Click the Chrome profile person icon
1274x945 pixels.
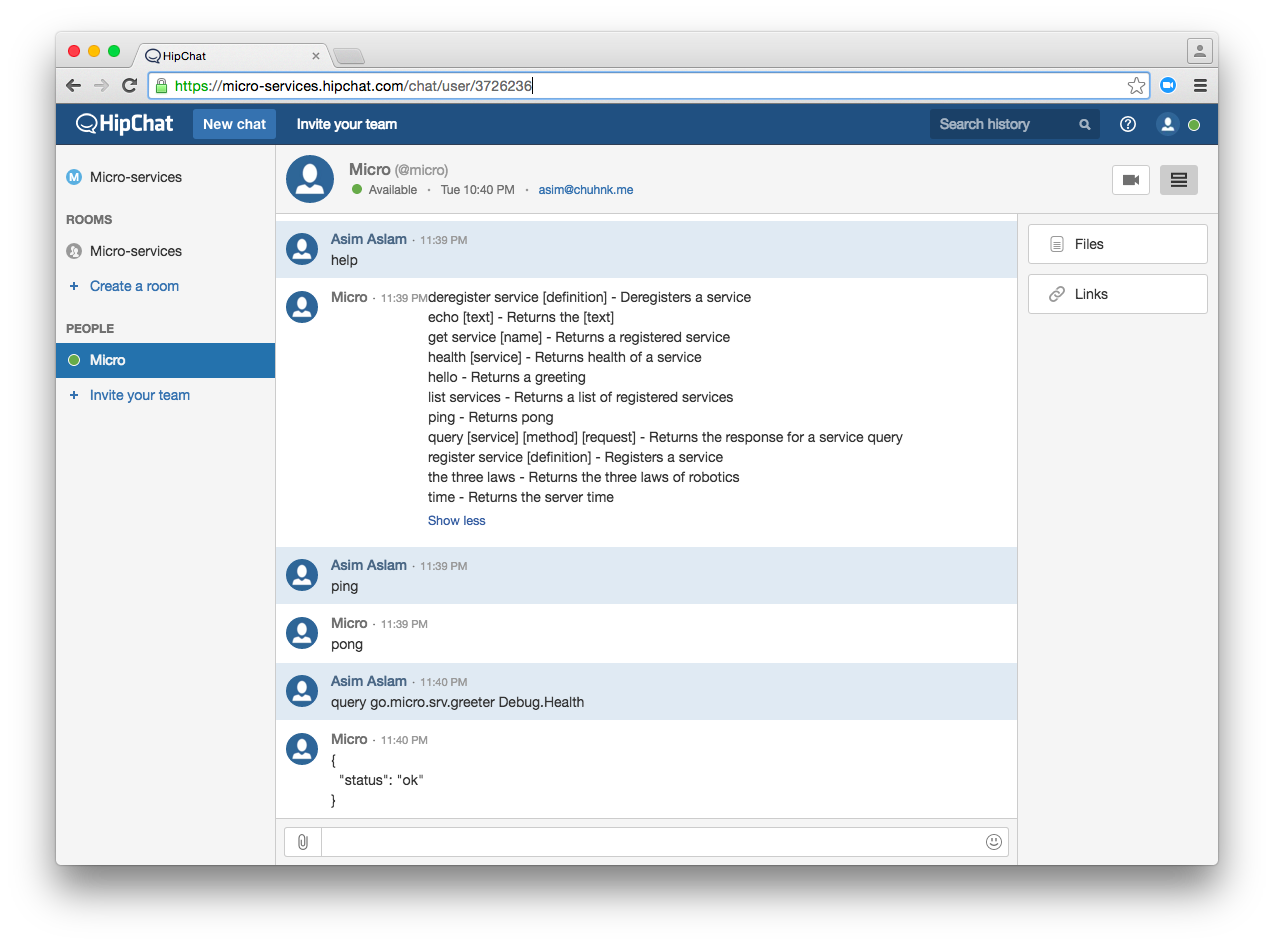pos(1200,50)
